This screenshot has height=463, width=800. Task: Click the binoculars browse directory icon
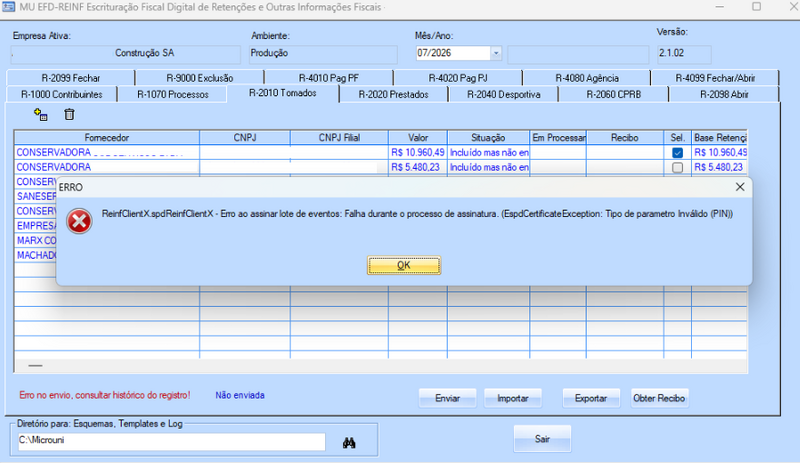click(349, 443)
